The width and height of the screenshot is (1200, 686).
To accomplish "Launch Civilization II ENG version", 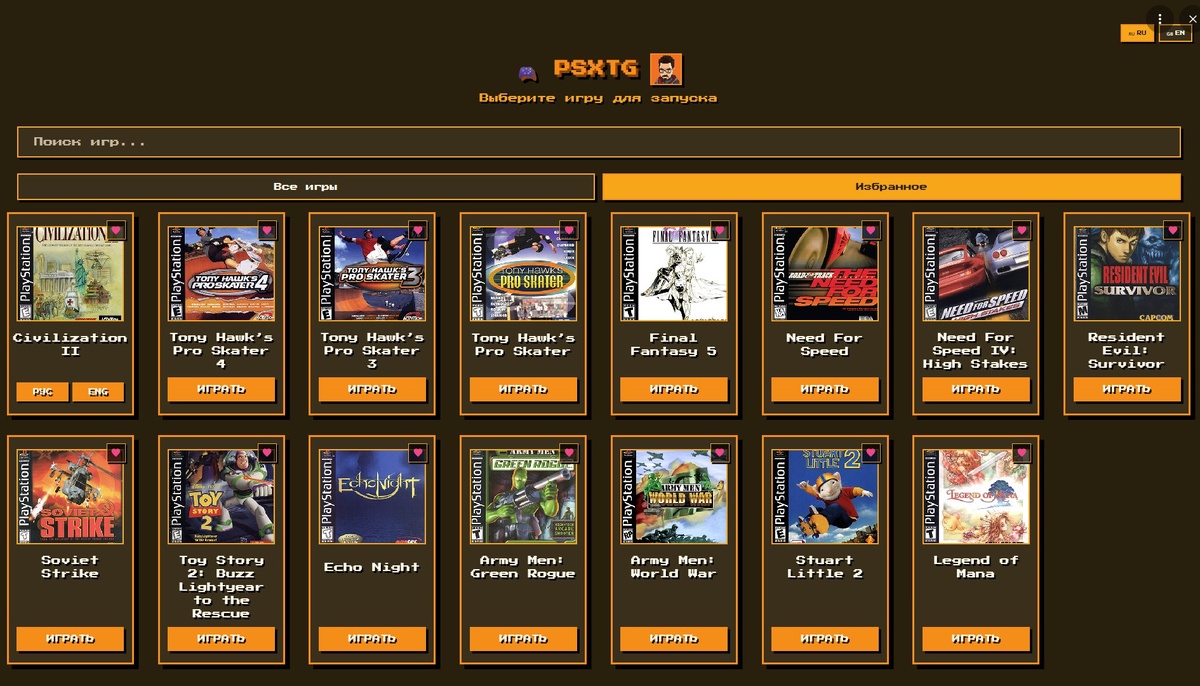I will pos(98,392).
